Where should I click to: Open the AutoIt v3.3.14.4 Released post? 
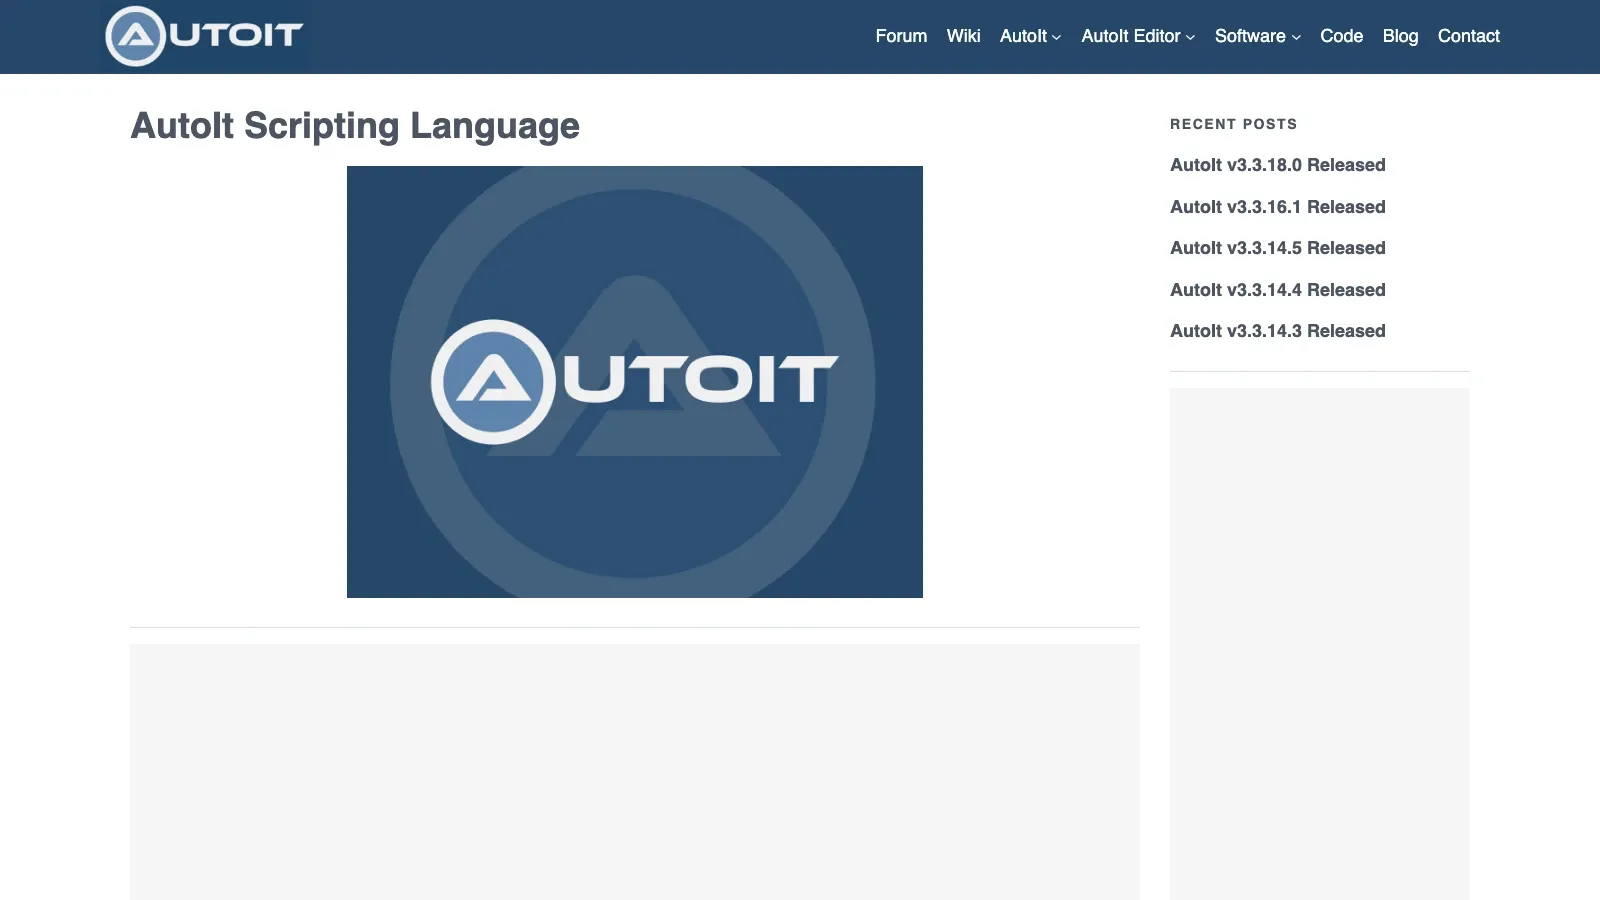(1277, 290)
